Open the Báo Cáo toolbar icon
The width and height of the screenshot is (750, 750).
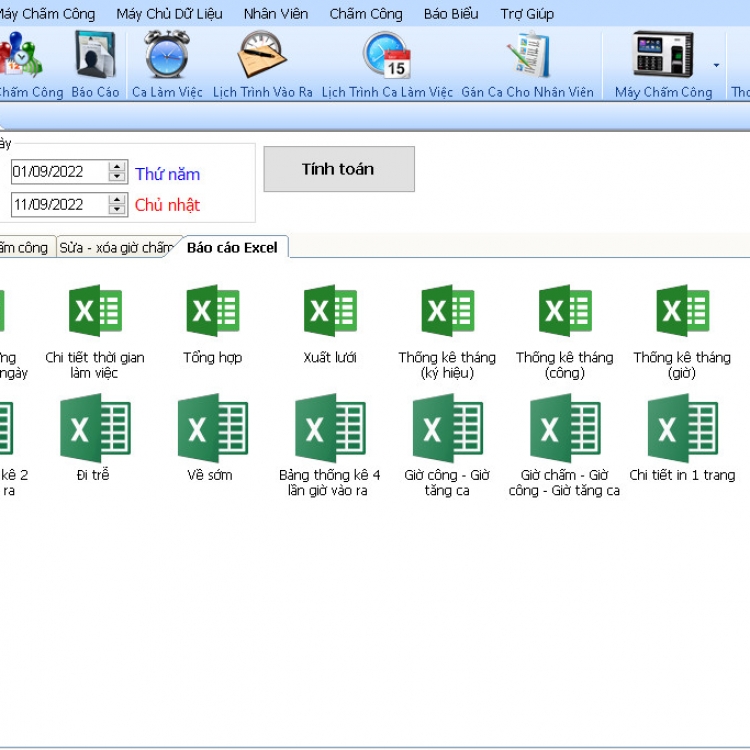(95, 56)
